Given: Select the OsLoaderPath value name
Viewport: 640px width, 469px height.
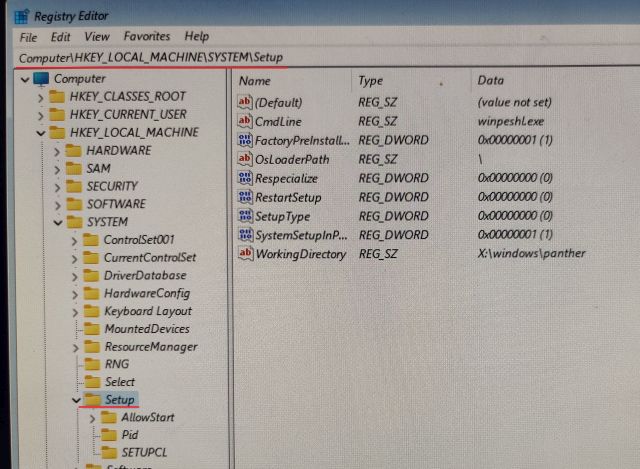Looking at the screenshot, I should 292,160.
